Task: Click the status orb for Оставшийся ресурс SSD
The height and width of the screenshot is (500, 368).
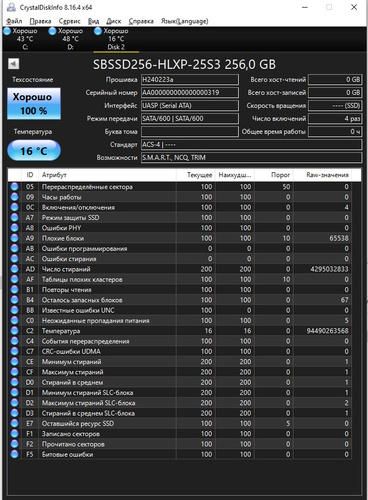Action: (x=14, y=423)
